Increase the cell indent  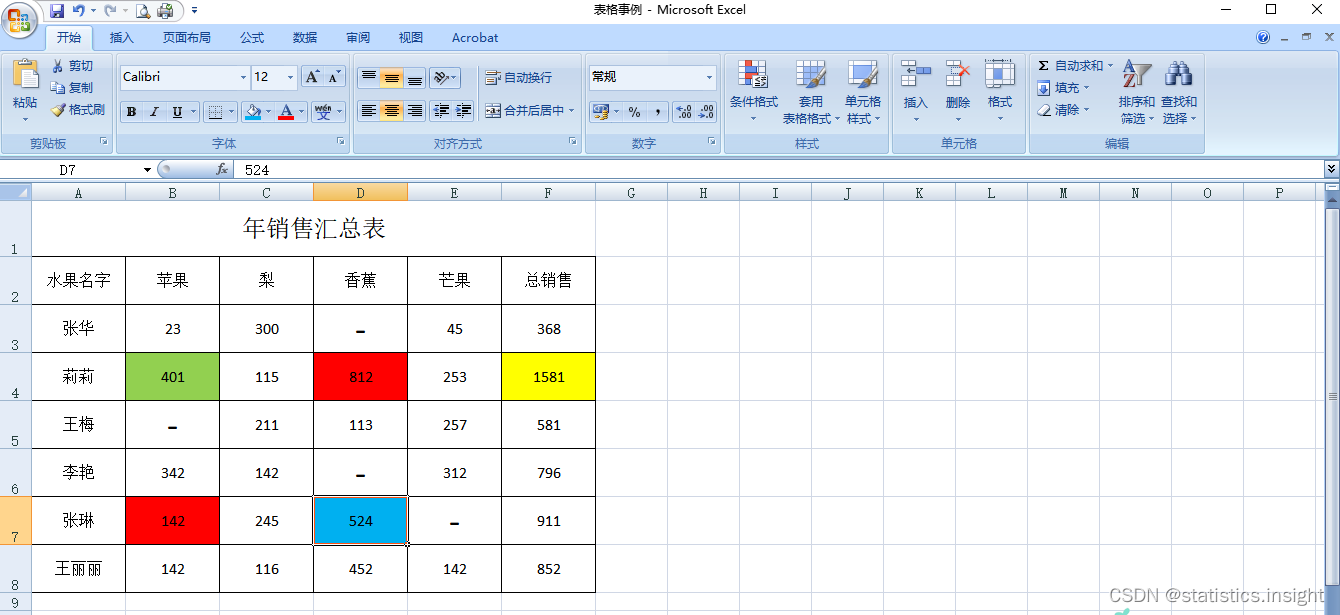click(x=464, y=111)
